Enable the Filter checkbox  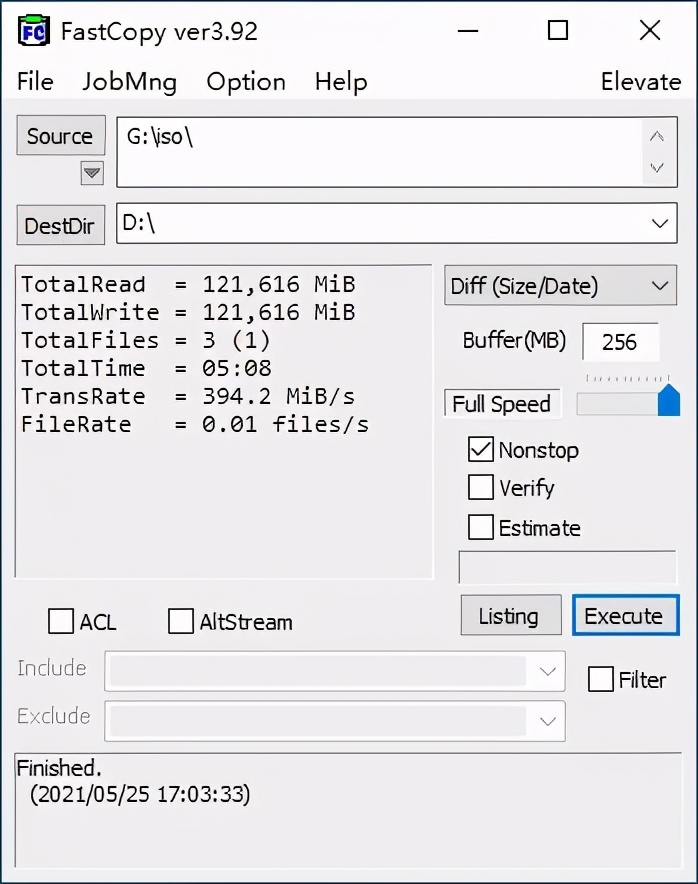pyautogui.click(x=600, y=679)
